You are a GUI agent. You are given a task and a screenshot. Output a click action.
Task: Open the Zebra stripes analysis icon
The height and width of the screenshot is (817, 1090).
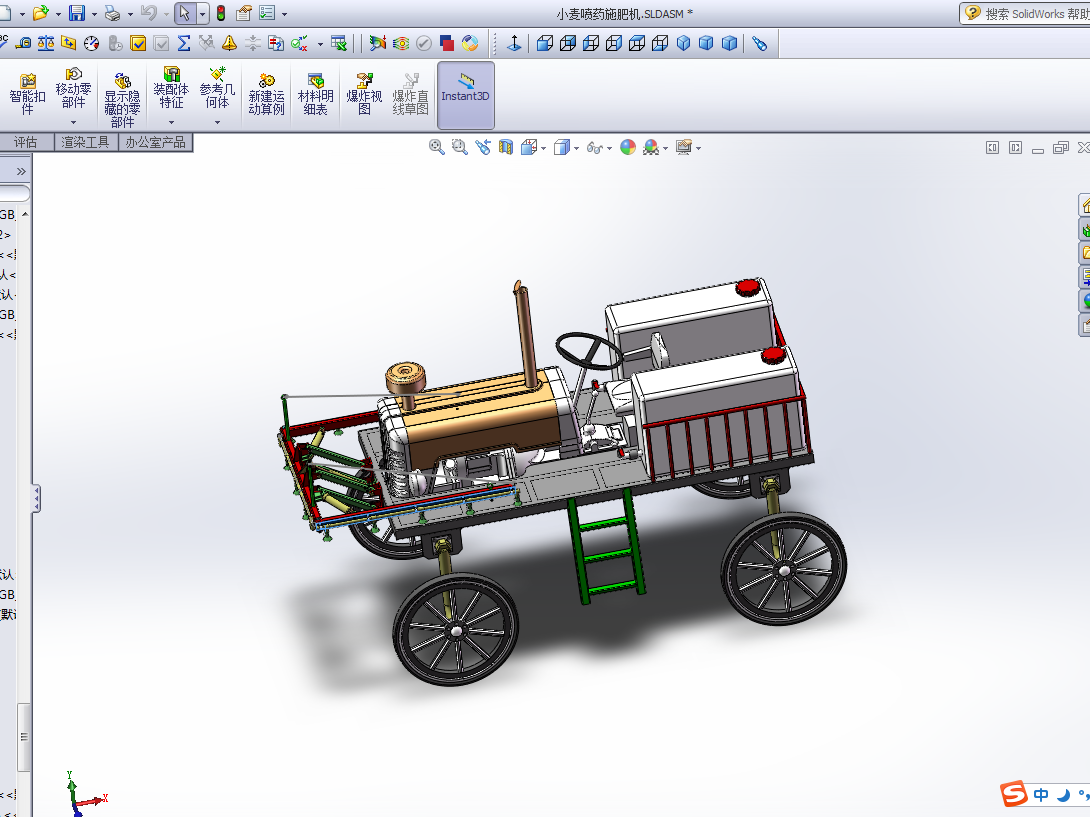point(401,44)
